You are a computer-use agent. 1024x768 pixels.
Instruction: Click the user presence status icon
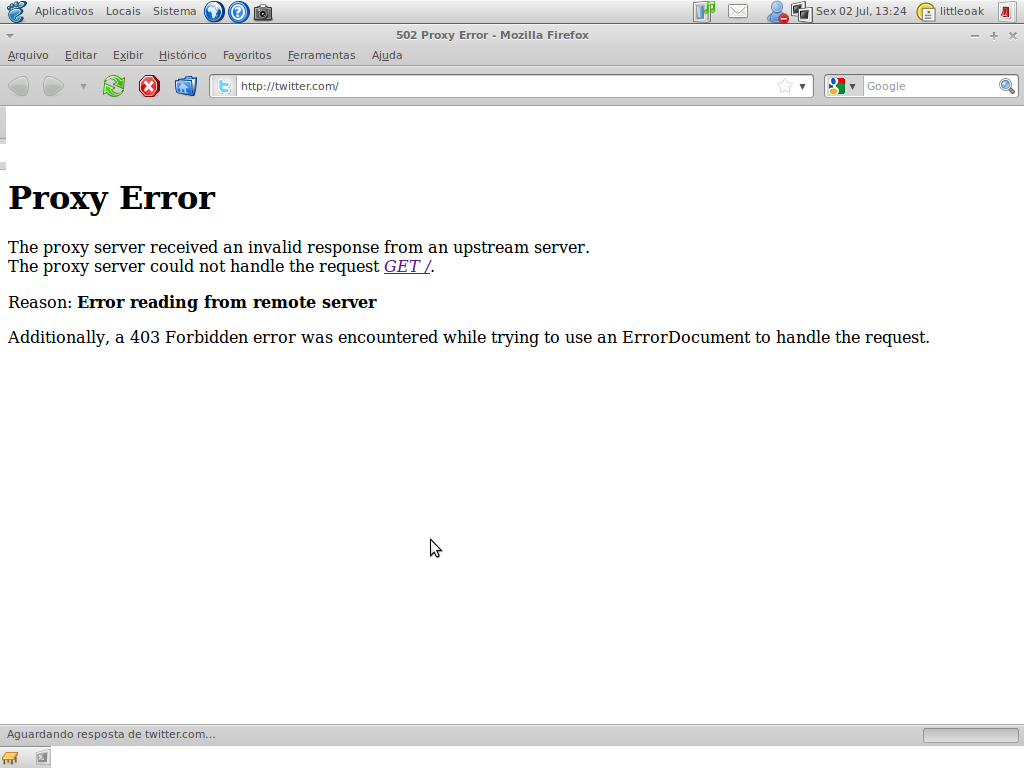pyautogui.click(x=777, y=12)
